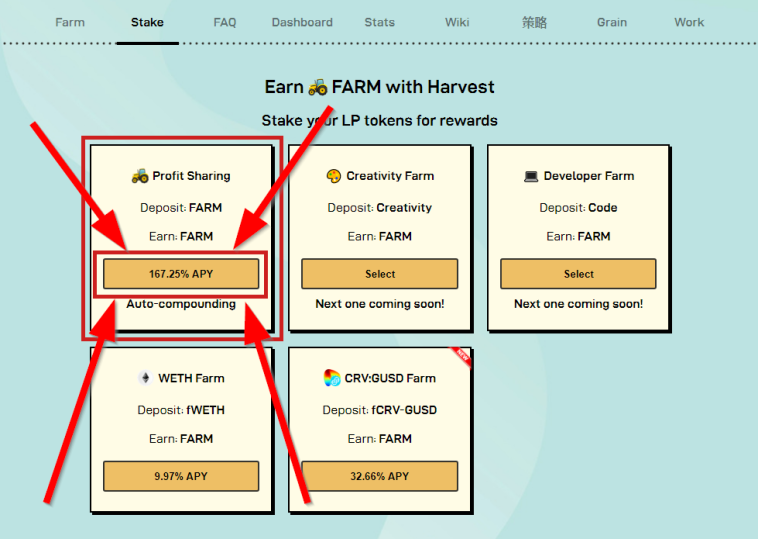The image size is (758, 539).
Task: Switch to the FAQ tab
Action: tap(225, 22)
